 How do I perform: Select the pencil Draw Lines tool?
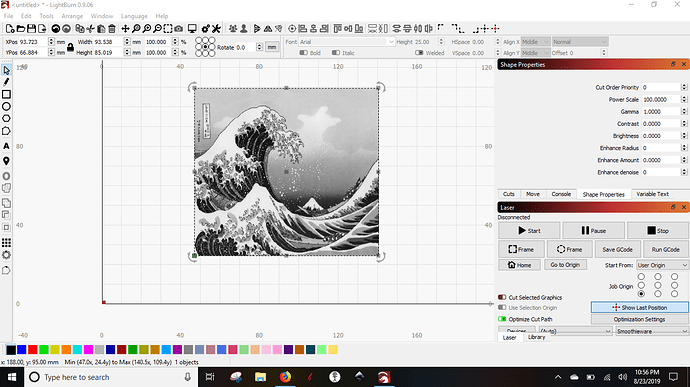tap(6, 82)
